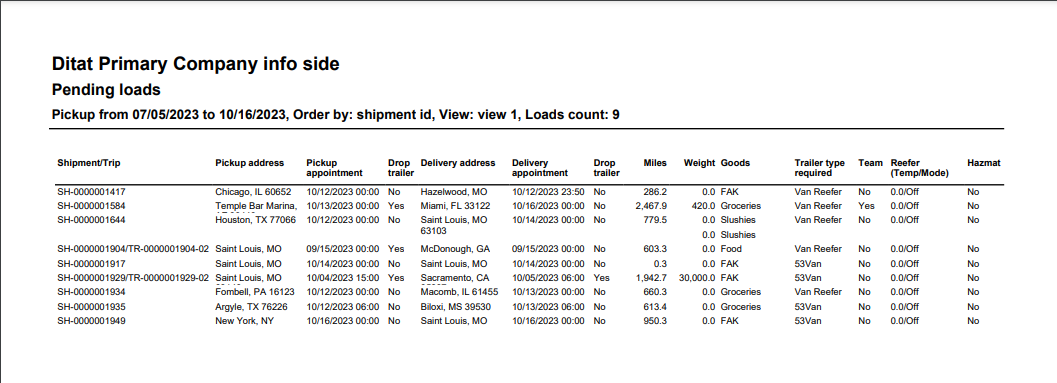Click the Shipment/Trip column header
Image resolution: width=1057 pixels, height=383 pixels.
tap(89, 163)
